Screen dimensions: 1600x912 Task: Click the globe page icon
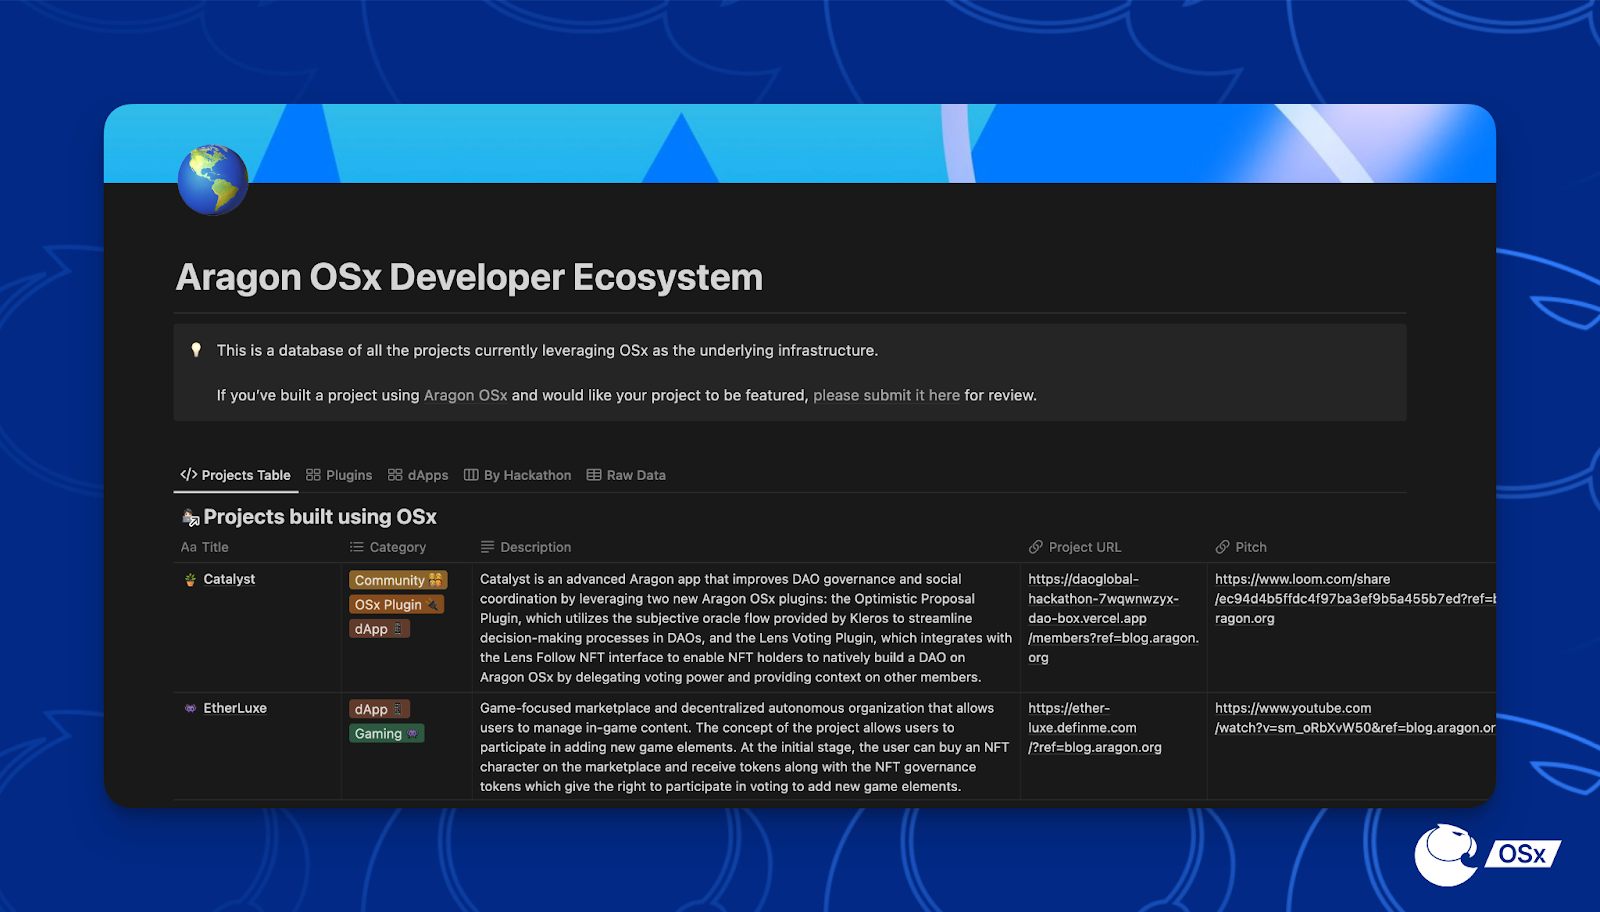213,180
